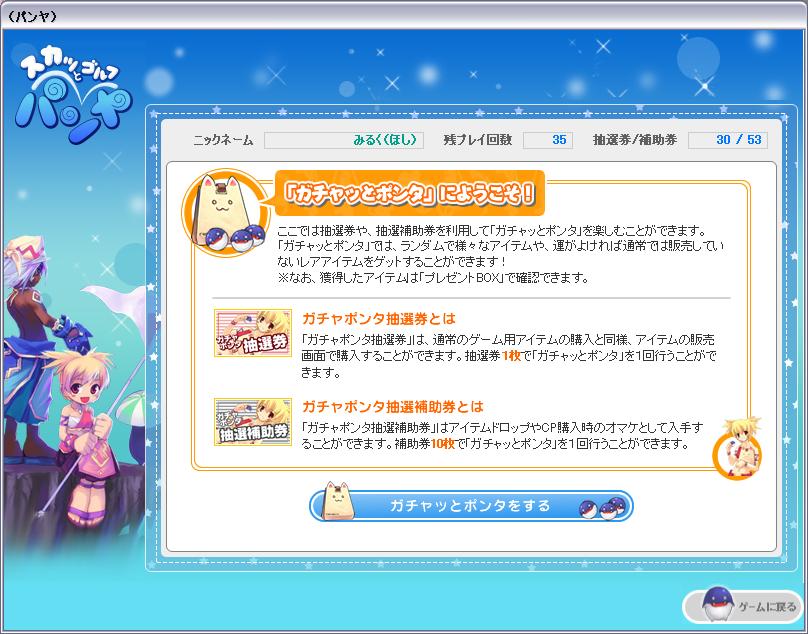Click the nickname field showing みるく(ほし)
The image size is (808, 634).
click(344, 140)
